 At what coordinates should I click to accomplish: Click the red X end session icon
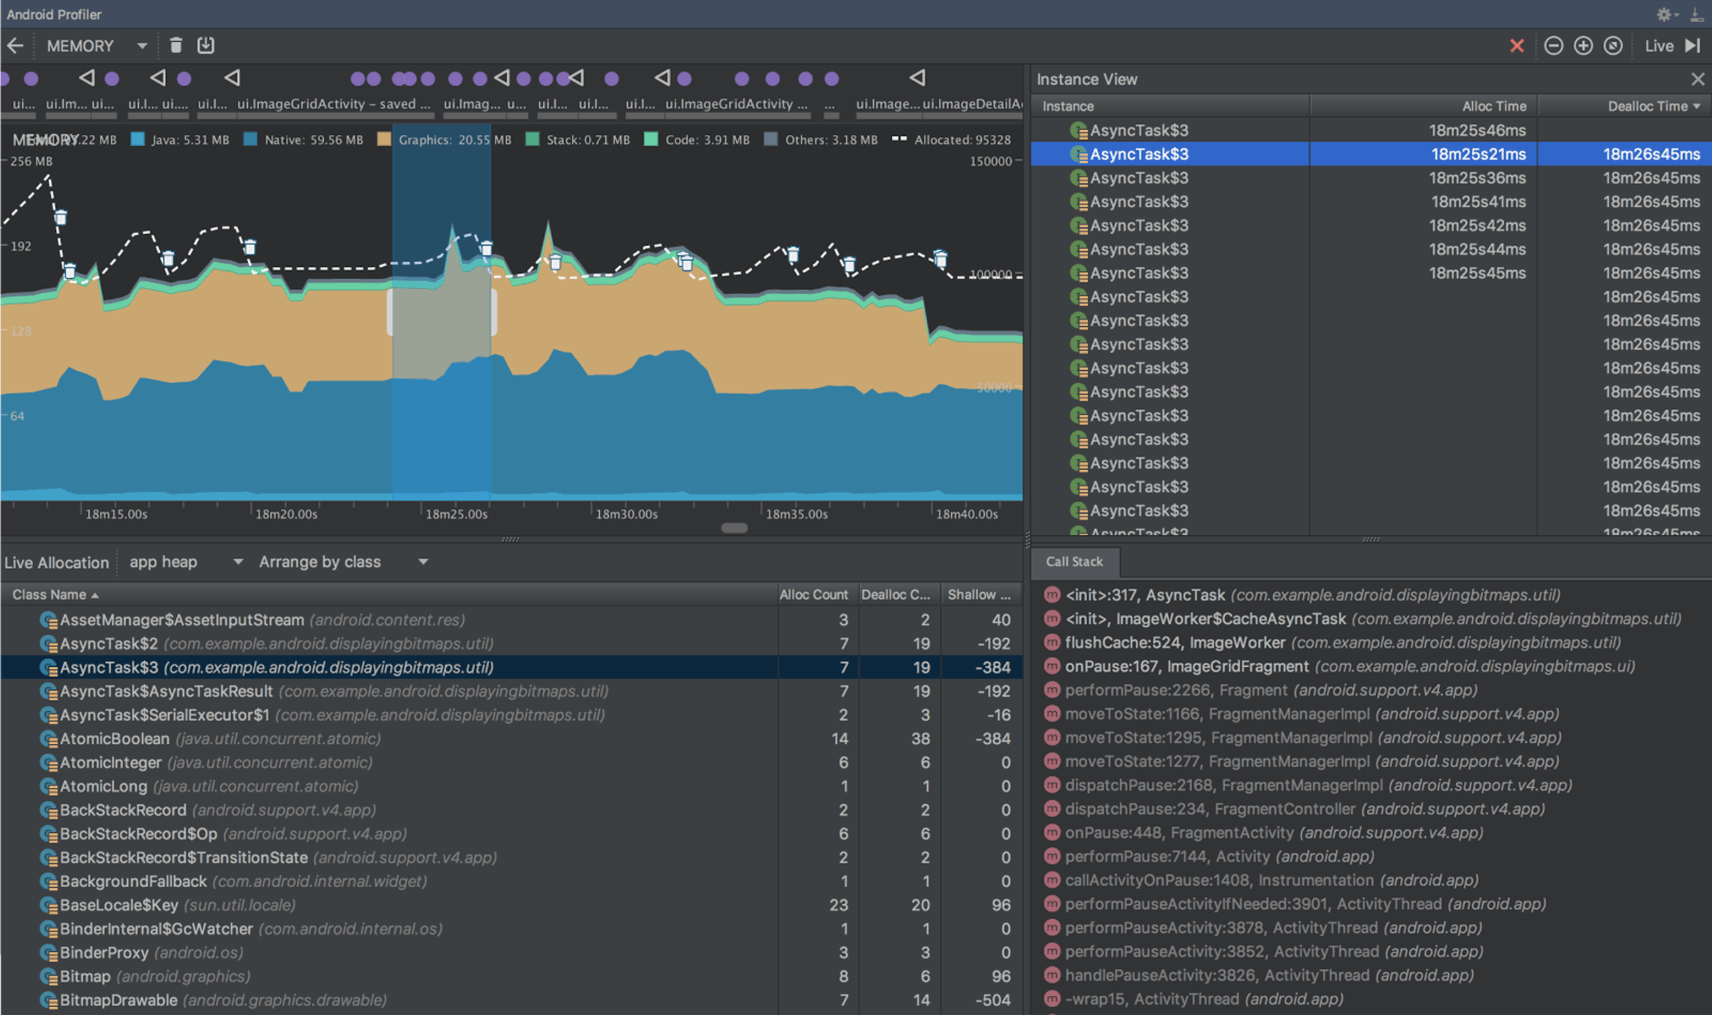coord(1517,46)
